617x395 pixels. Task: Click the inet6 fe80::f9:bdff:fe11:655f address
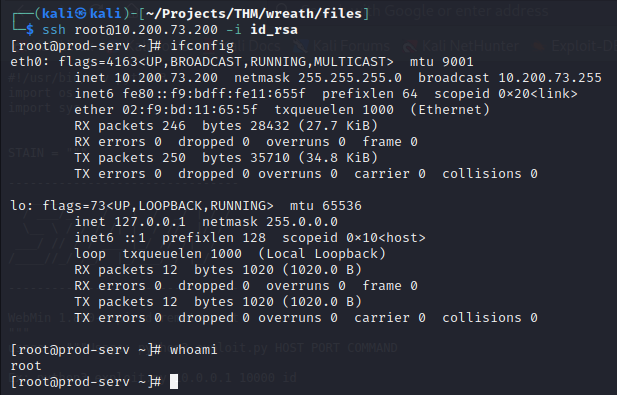click(x=214, y=94)
